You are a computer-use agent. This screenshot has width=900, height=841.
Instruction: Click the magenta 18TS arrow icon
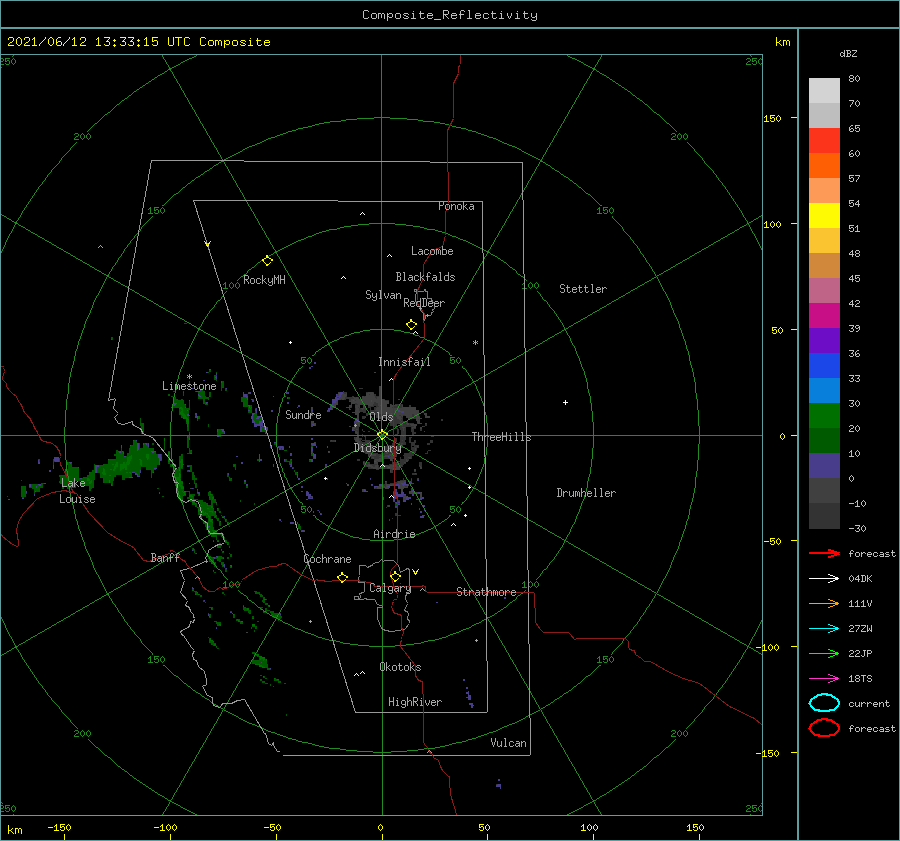(824, 679)
